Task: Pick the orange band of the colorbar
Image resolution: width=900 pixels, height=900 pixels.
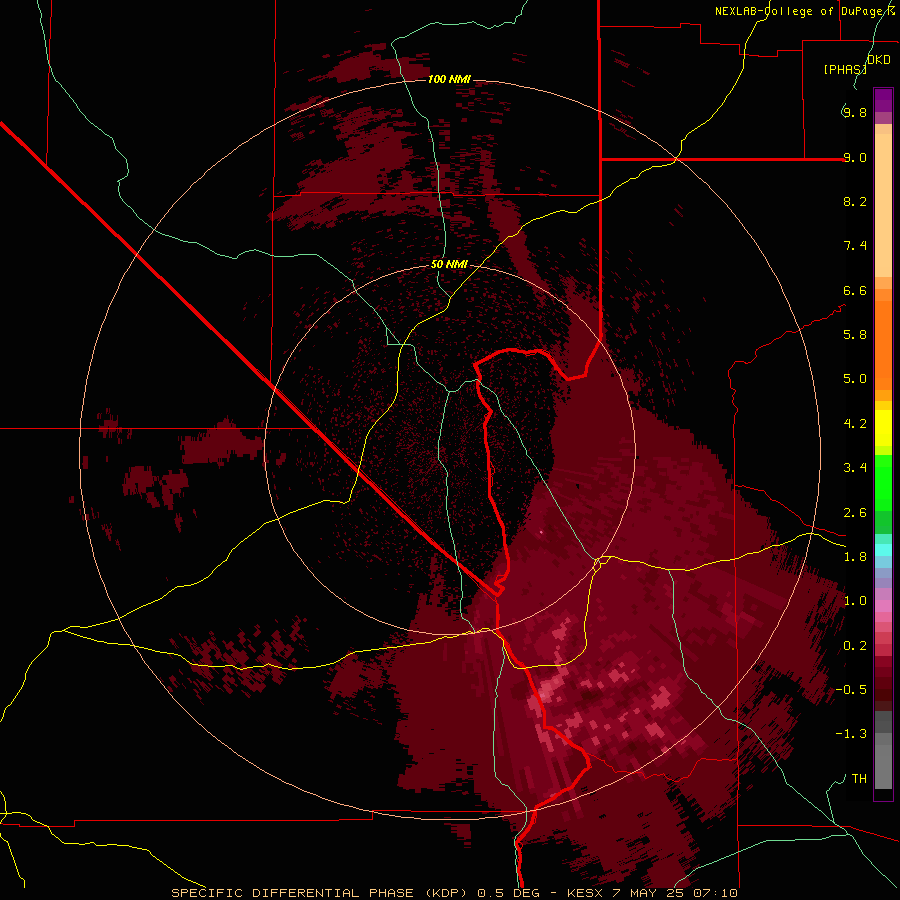Action: pos(883,344)
